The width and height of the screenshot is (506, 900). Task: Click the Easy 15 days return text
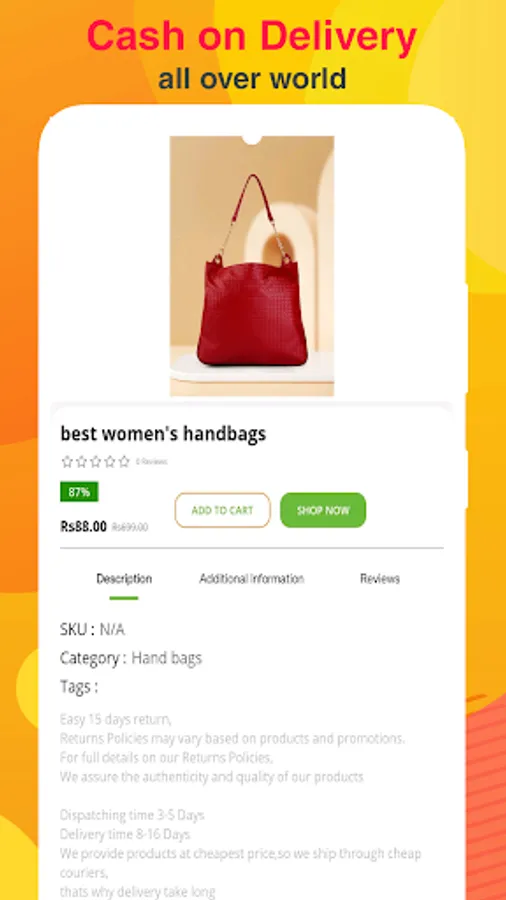tap(115, 719)
